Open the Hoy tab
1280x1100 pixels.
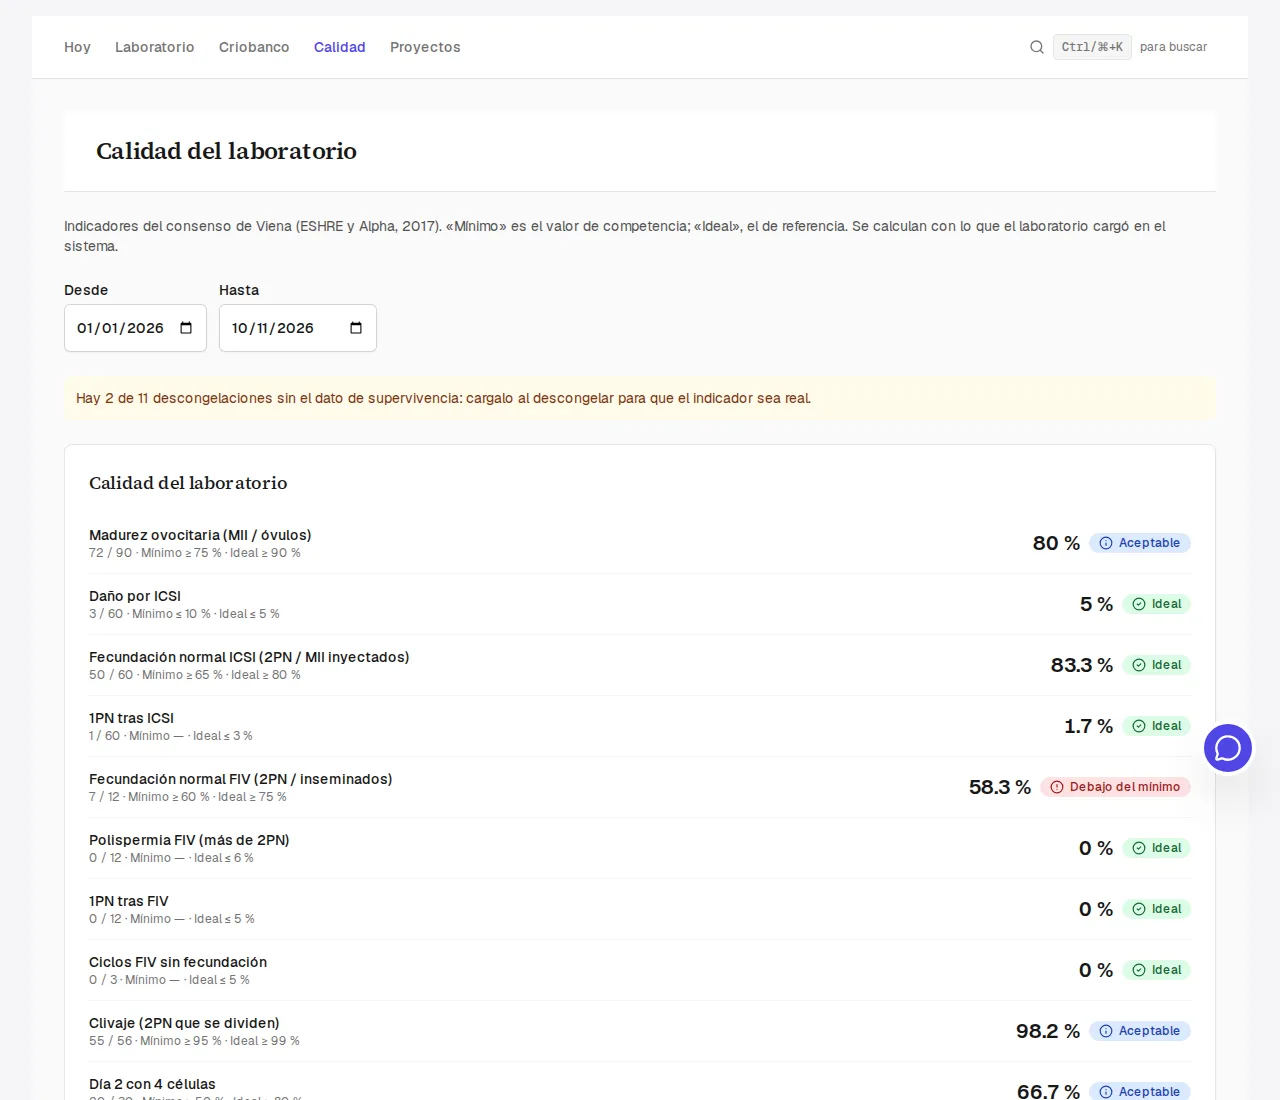click(77, 47)
